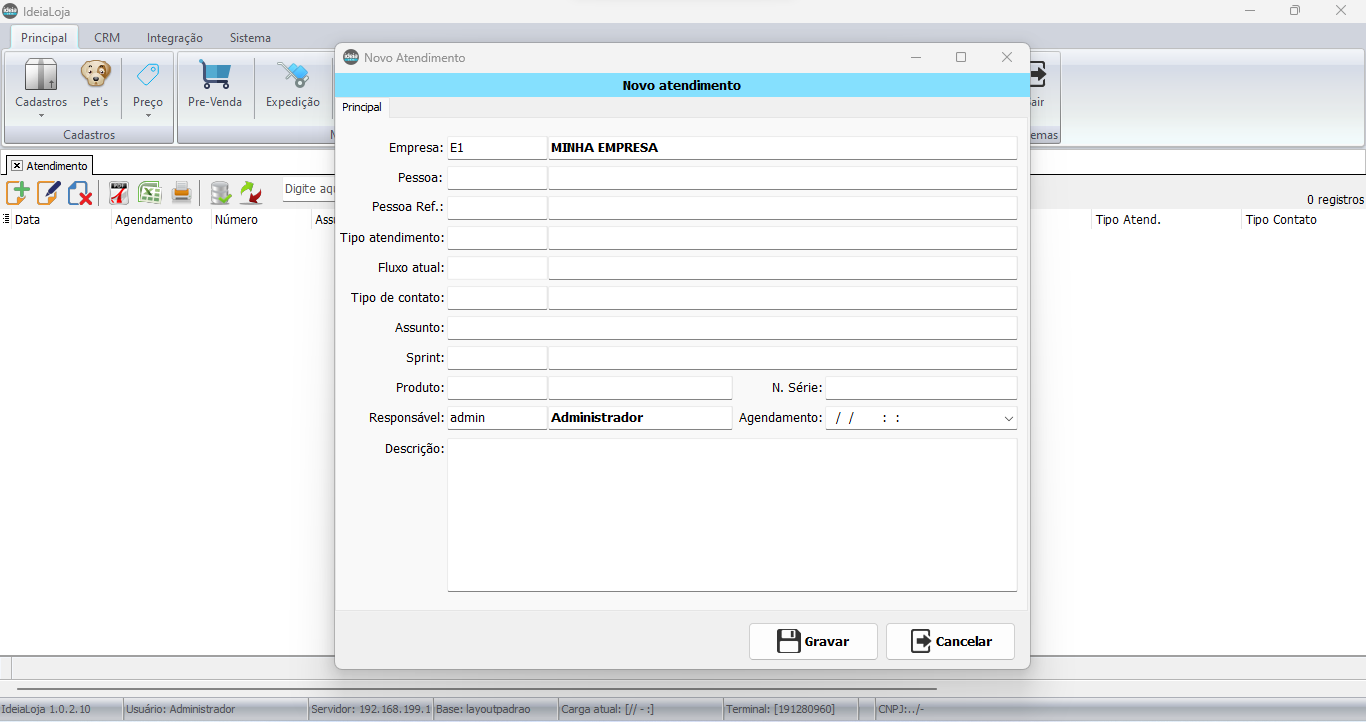Expand the Preço dropdown menu
Image resolution: width=1366 pixels, height=722 pixels.
tap(148, 114)
